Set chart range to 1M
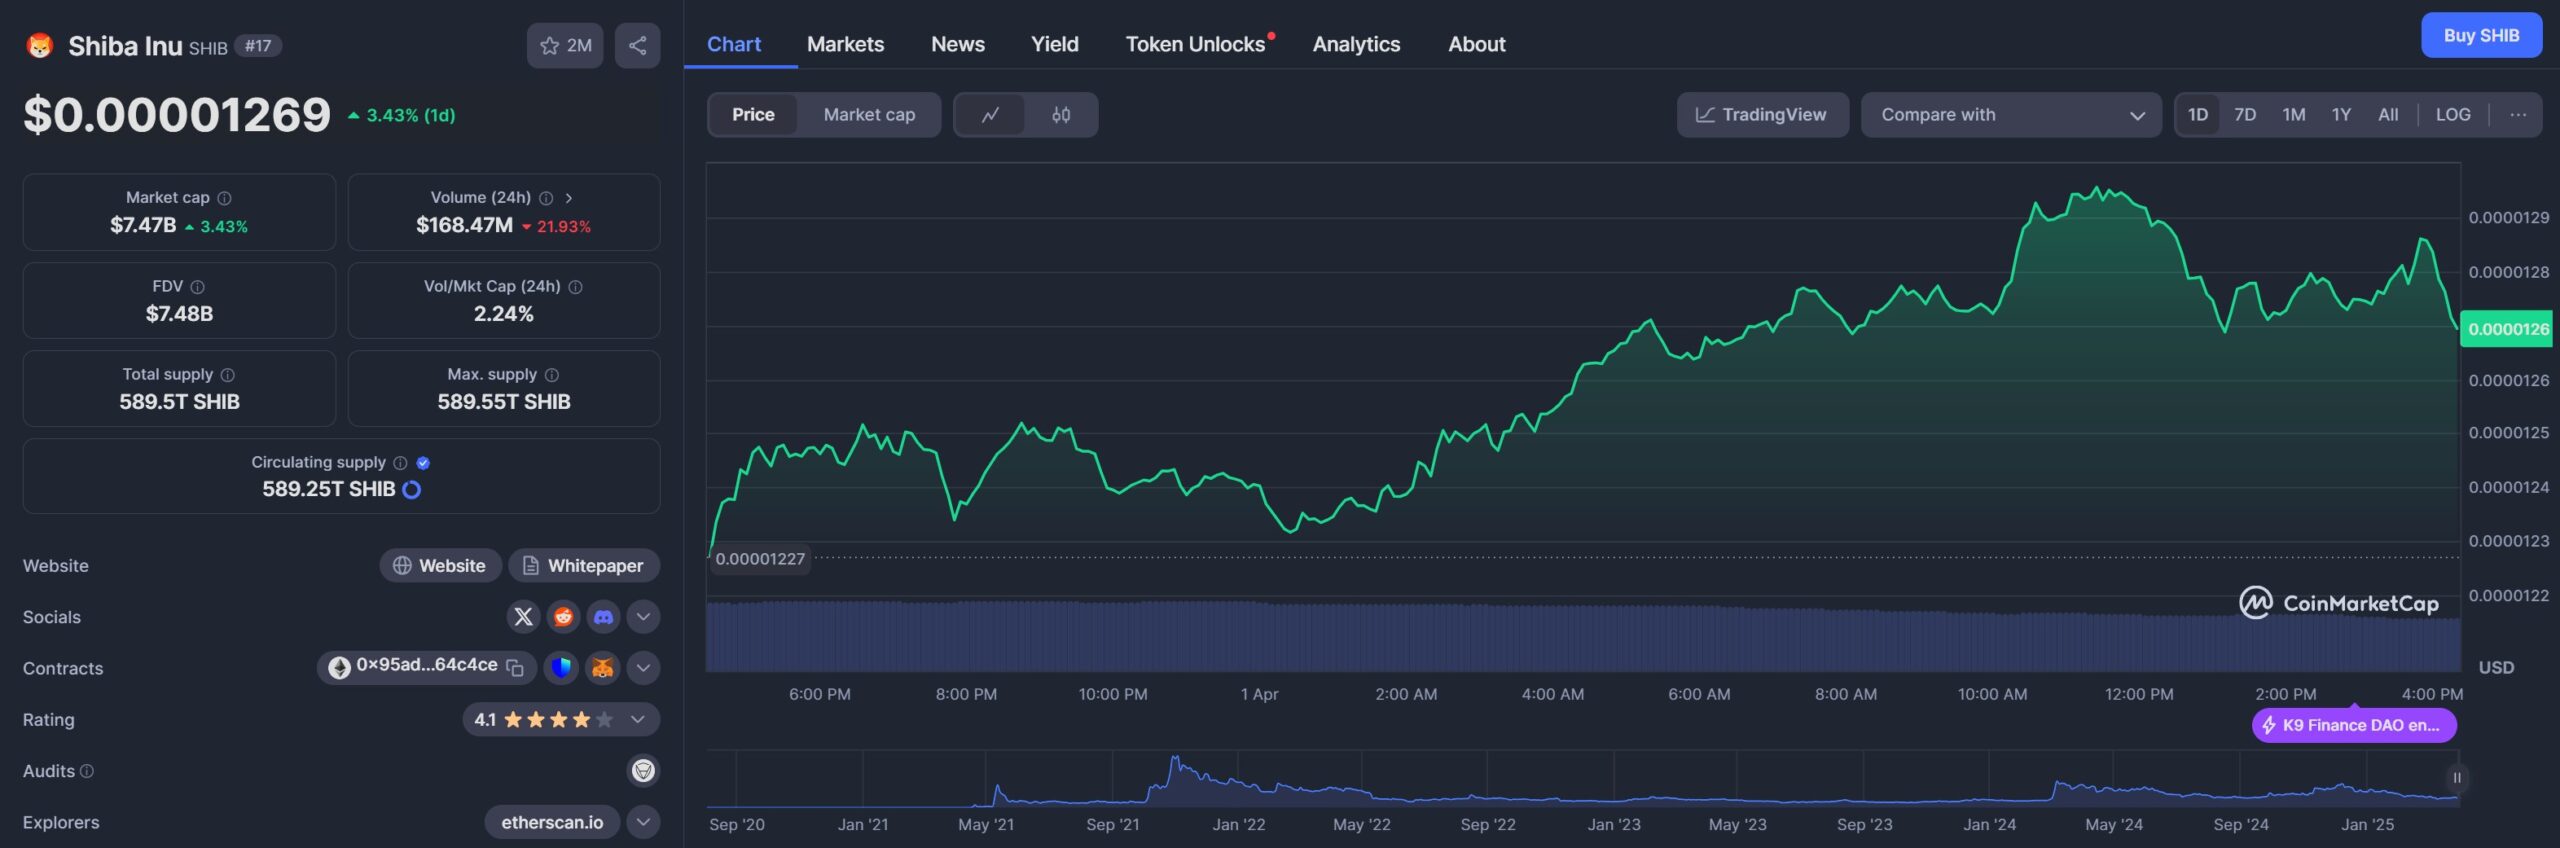2560x848 pixels. coord(2294,115)
